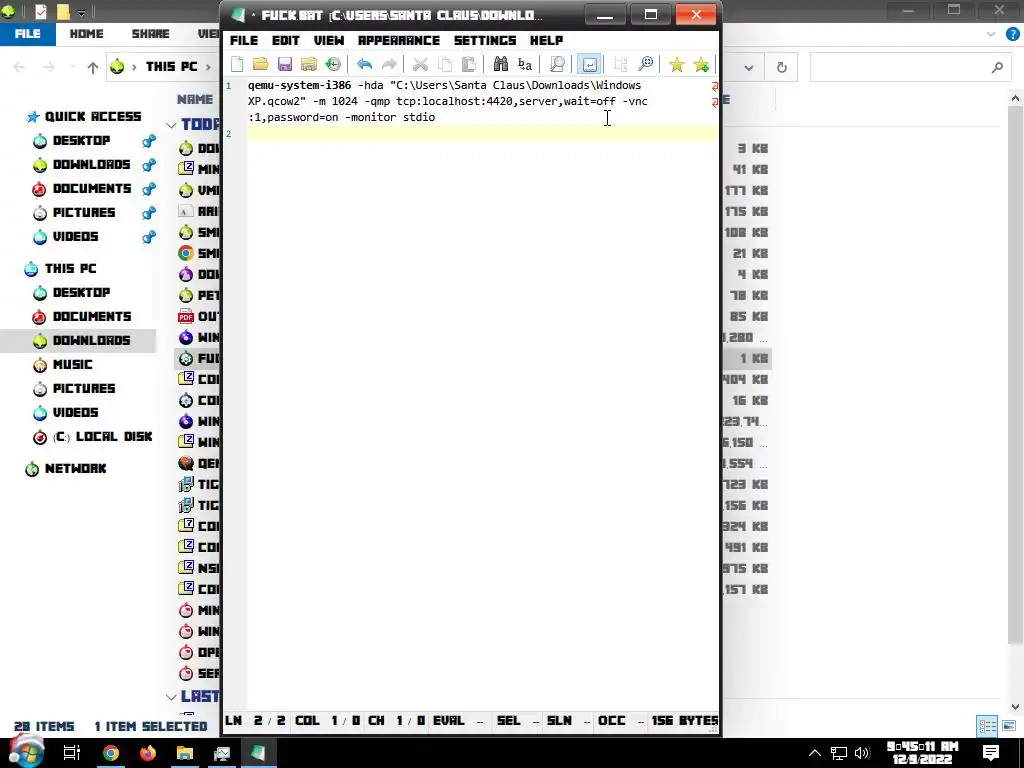Undo the last edit with blue arrow
This screenshot has width=1024, height=768.
coord(364,64)
